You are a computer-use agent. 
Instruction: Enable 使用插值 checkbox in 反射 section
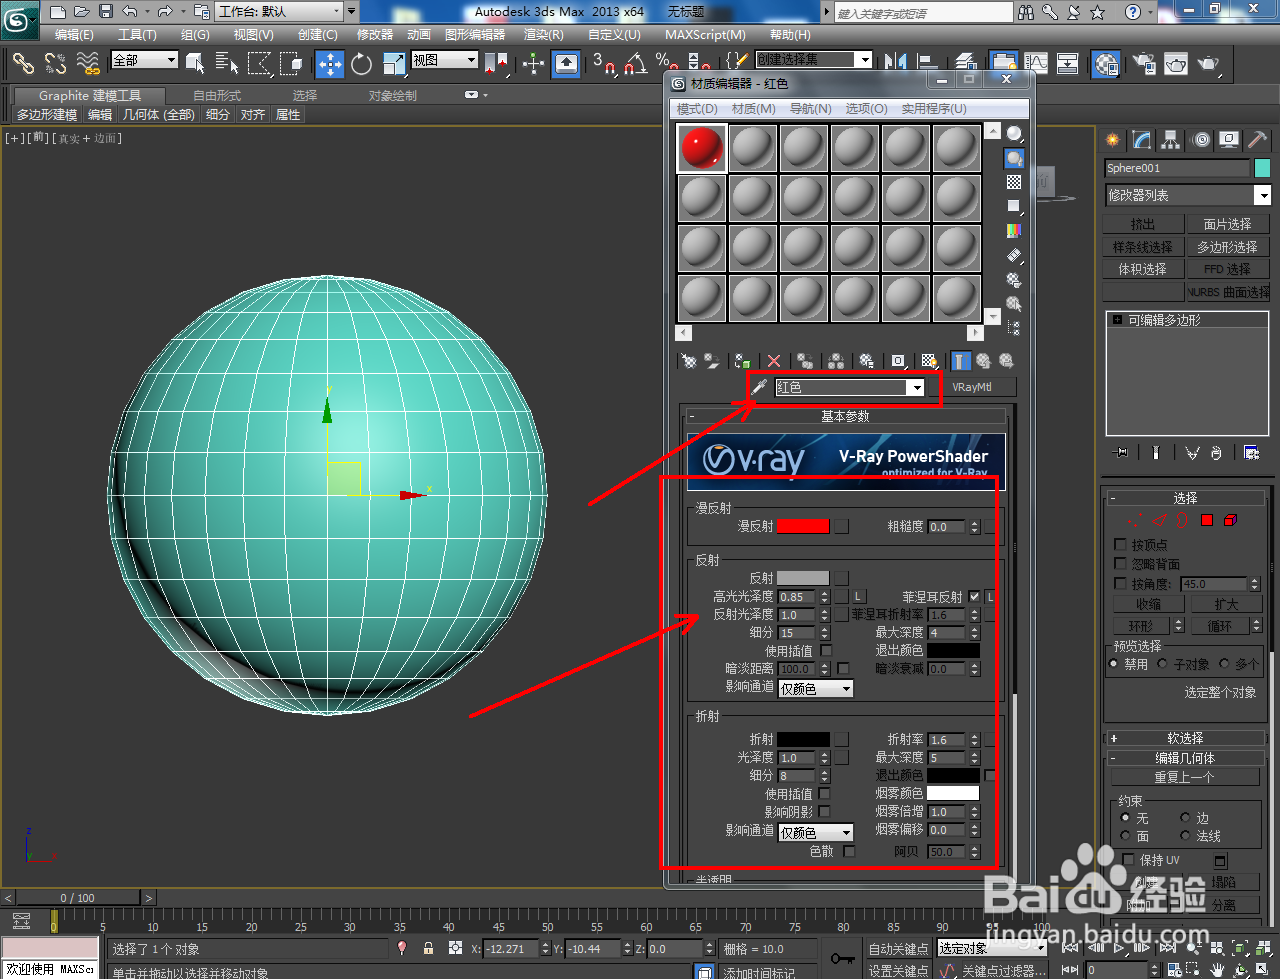pos(827,650)
